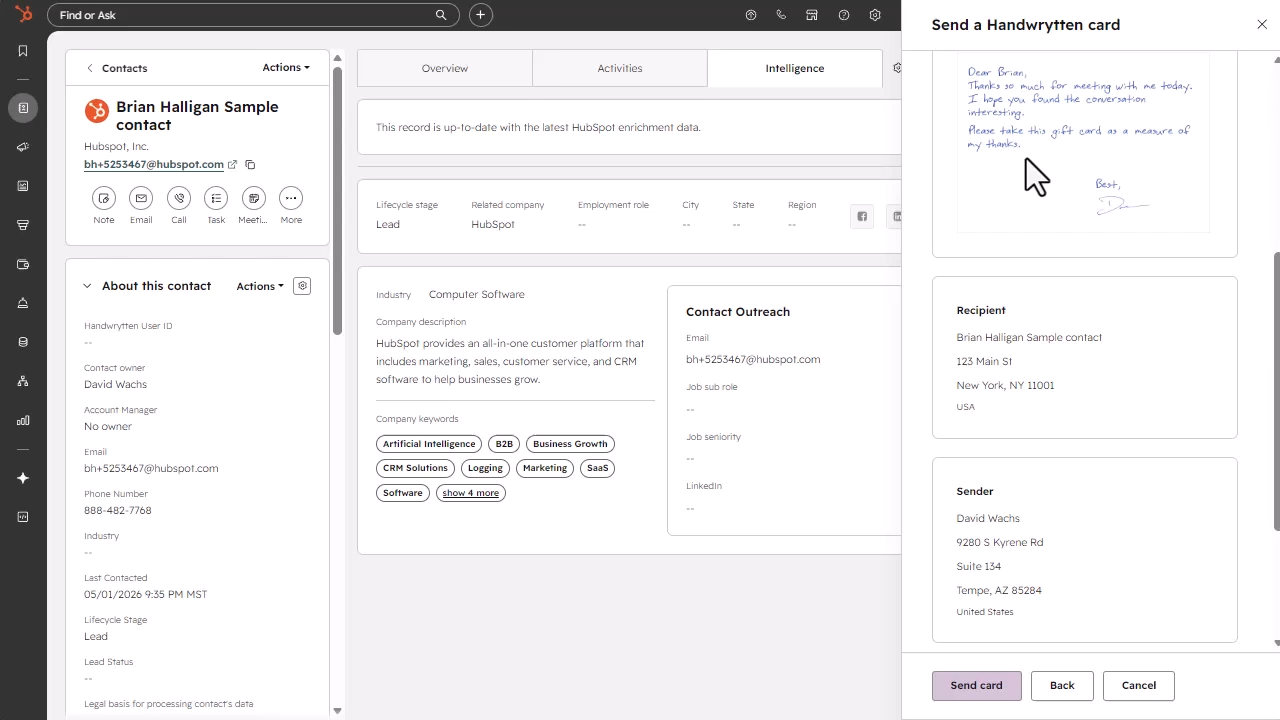Open the calling phone icon in top bar
This screenshot has width=1280, height=720.
coord(781,15)
